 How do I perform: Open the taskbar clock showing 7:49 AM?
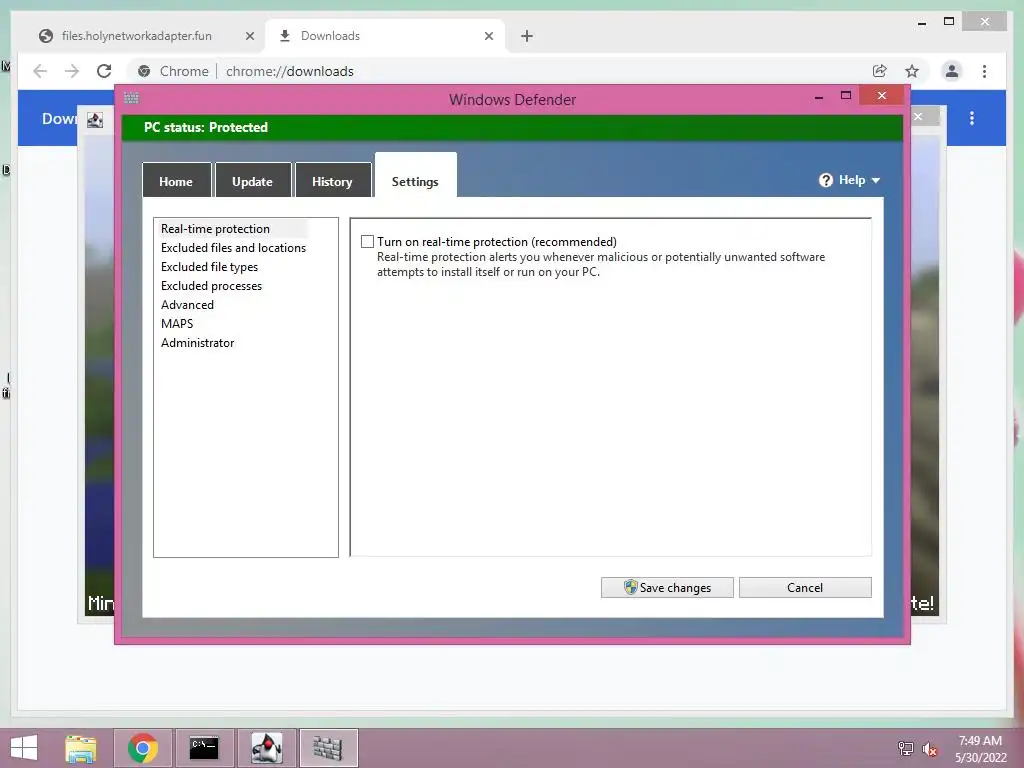(x=980, y=749)
